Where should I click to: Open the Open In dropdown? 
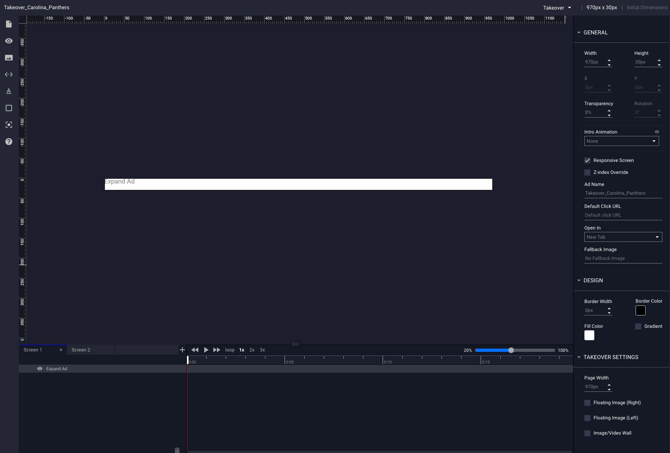pos(621,237)
